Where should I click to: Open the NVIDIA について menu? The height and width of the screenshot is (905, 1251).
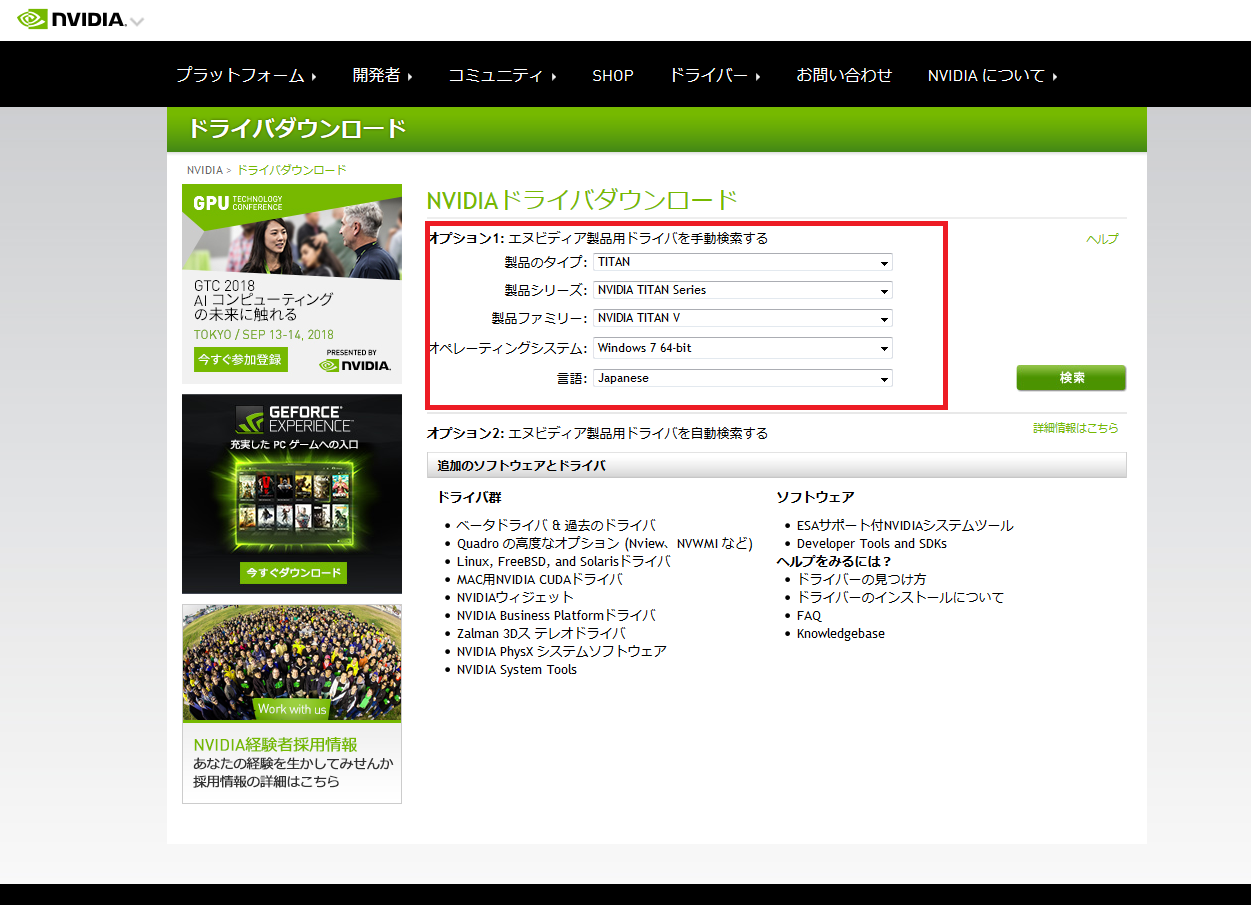[992, 75]
